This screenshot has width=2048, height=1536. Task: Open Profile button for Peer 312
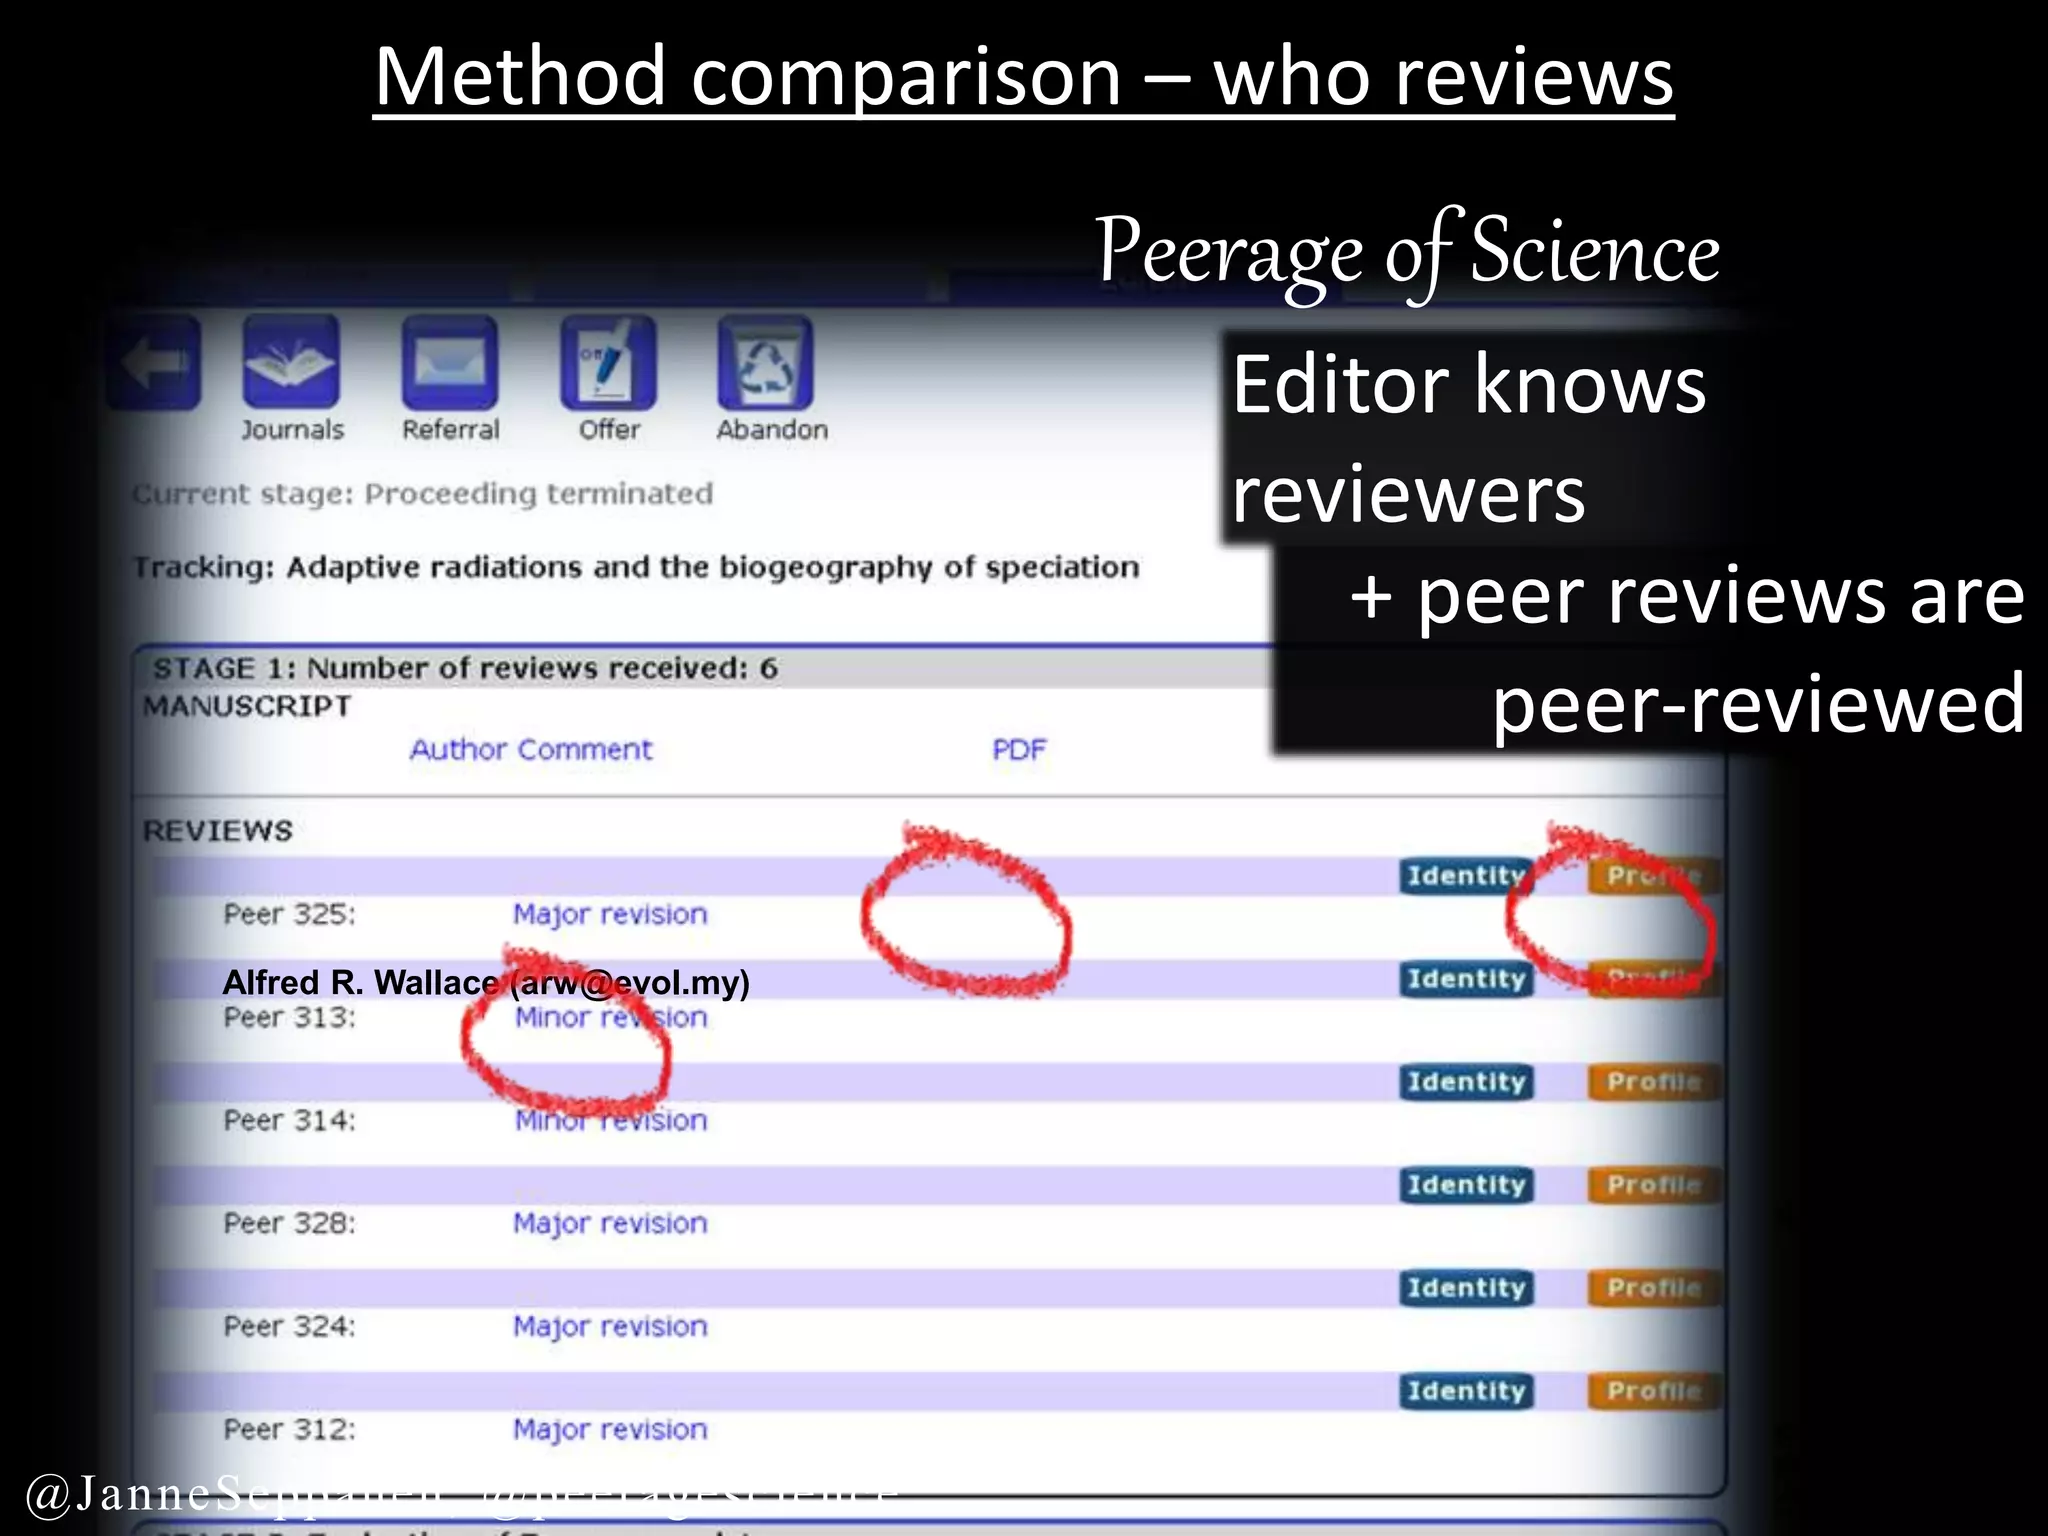(x=1654, y=1391)
